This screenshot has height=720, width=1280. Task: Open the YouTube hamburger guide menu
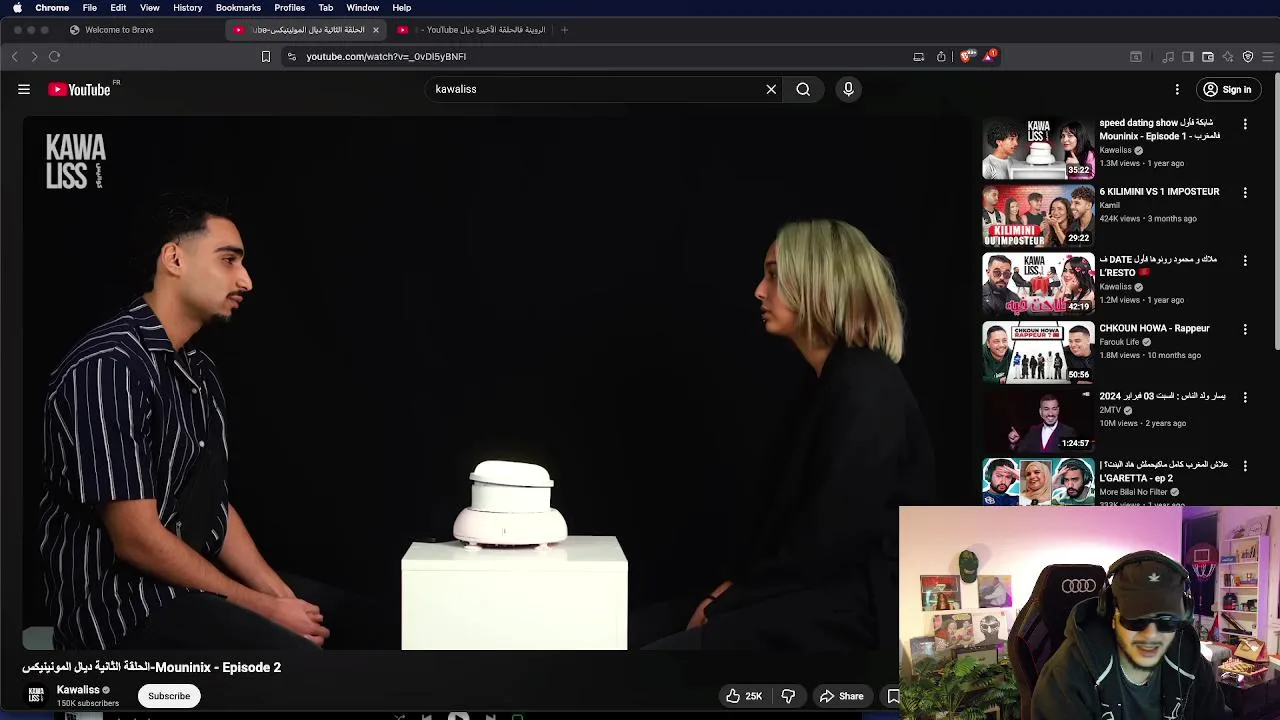tap(24, 89)
